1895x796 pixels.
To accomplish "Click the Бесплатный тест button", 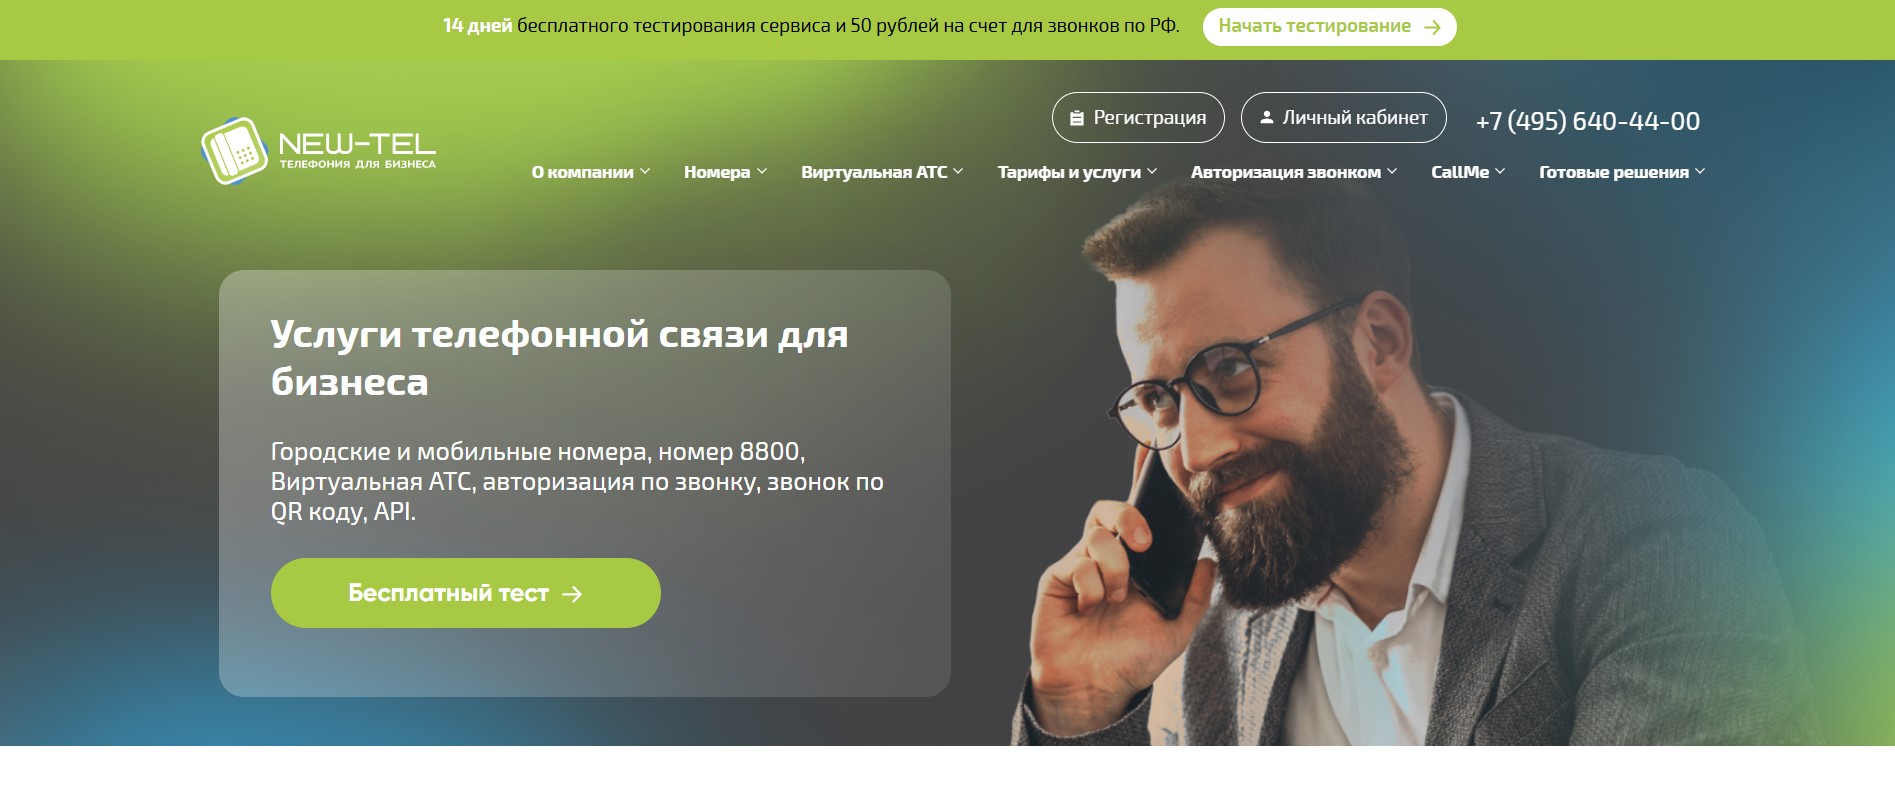I will (465, 593).
